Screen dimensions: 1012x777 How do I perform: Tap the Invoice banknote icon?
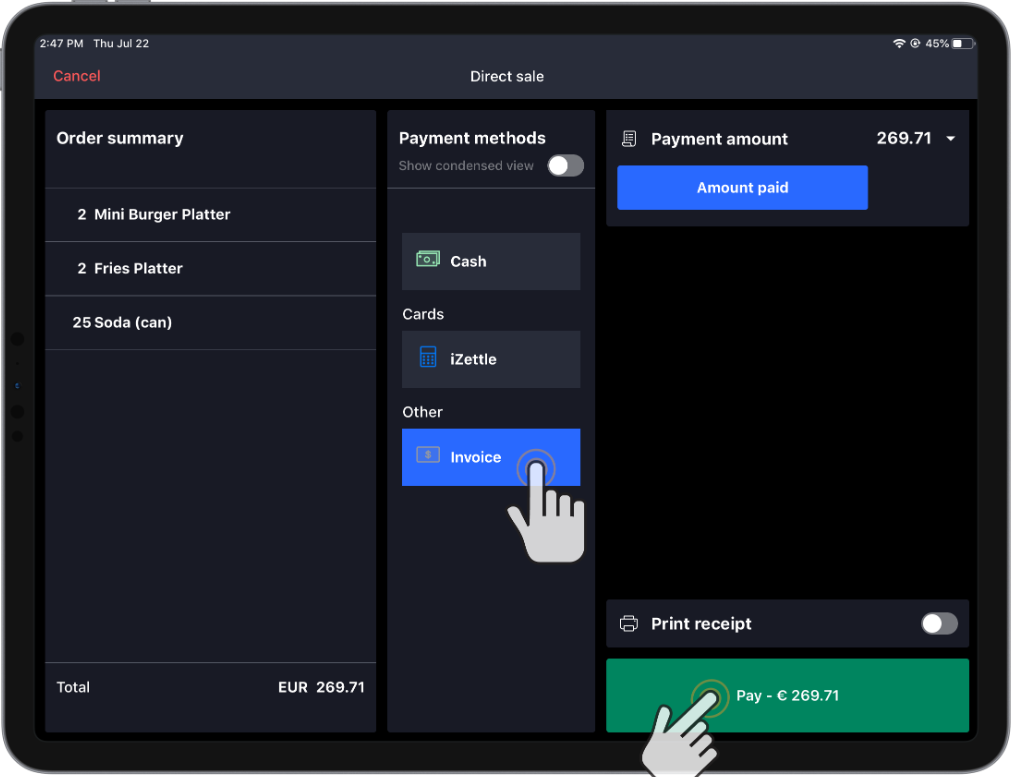[x=428, y=455]
